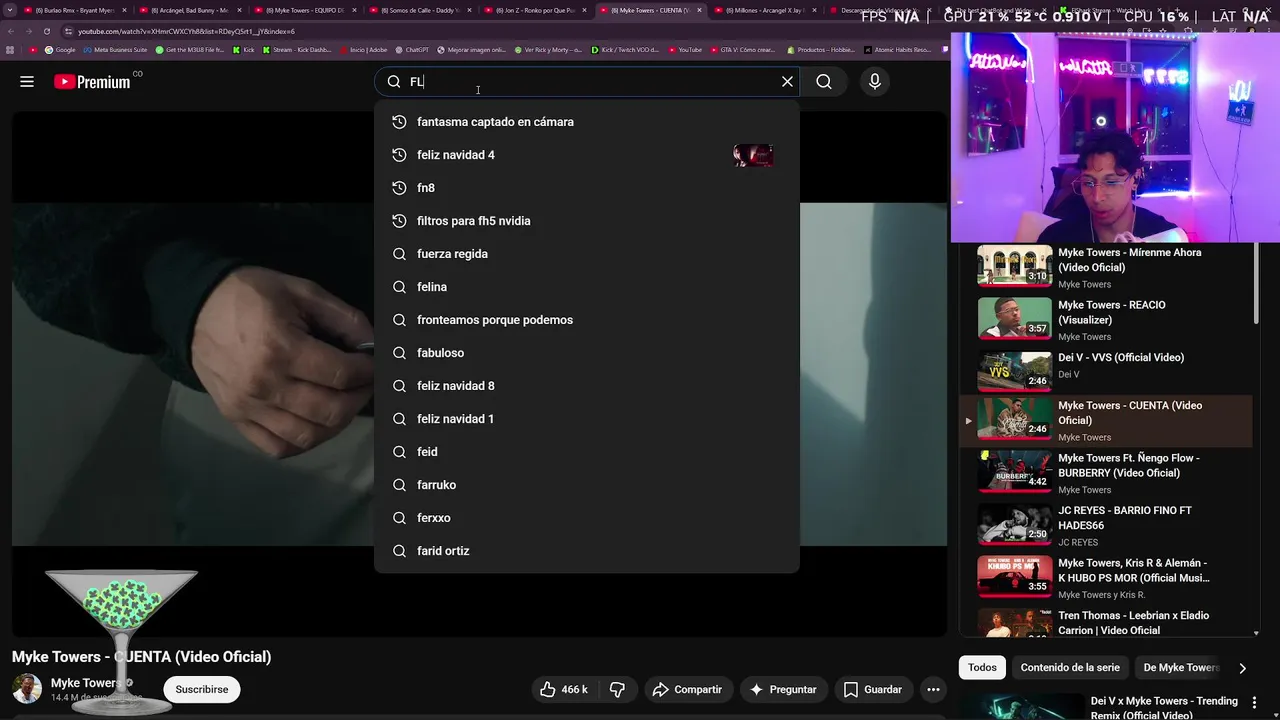Open the ChatGPT bookmark

coord(412,49)
